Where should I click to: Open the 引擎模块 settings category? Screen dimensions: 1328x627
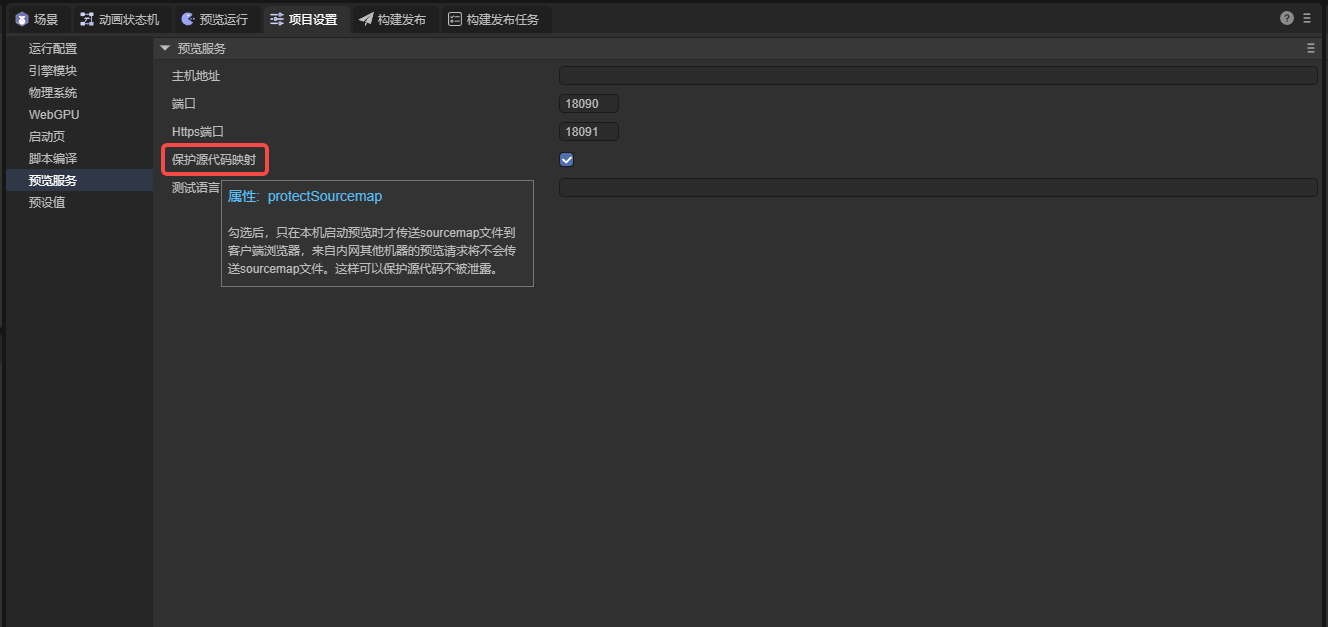pos(53,71)
